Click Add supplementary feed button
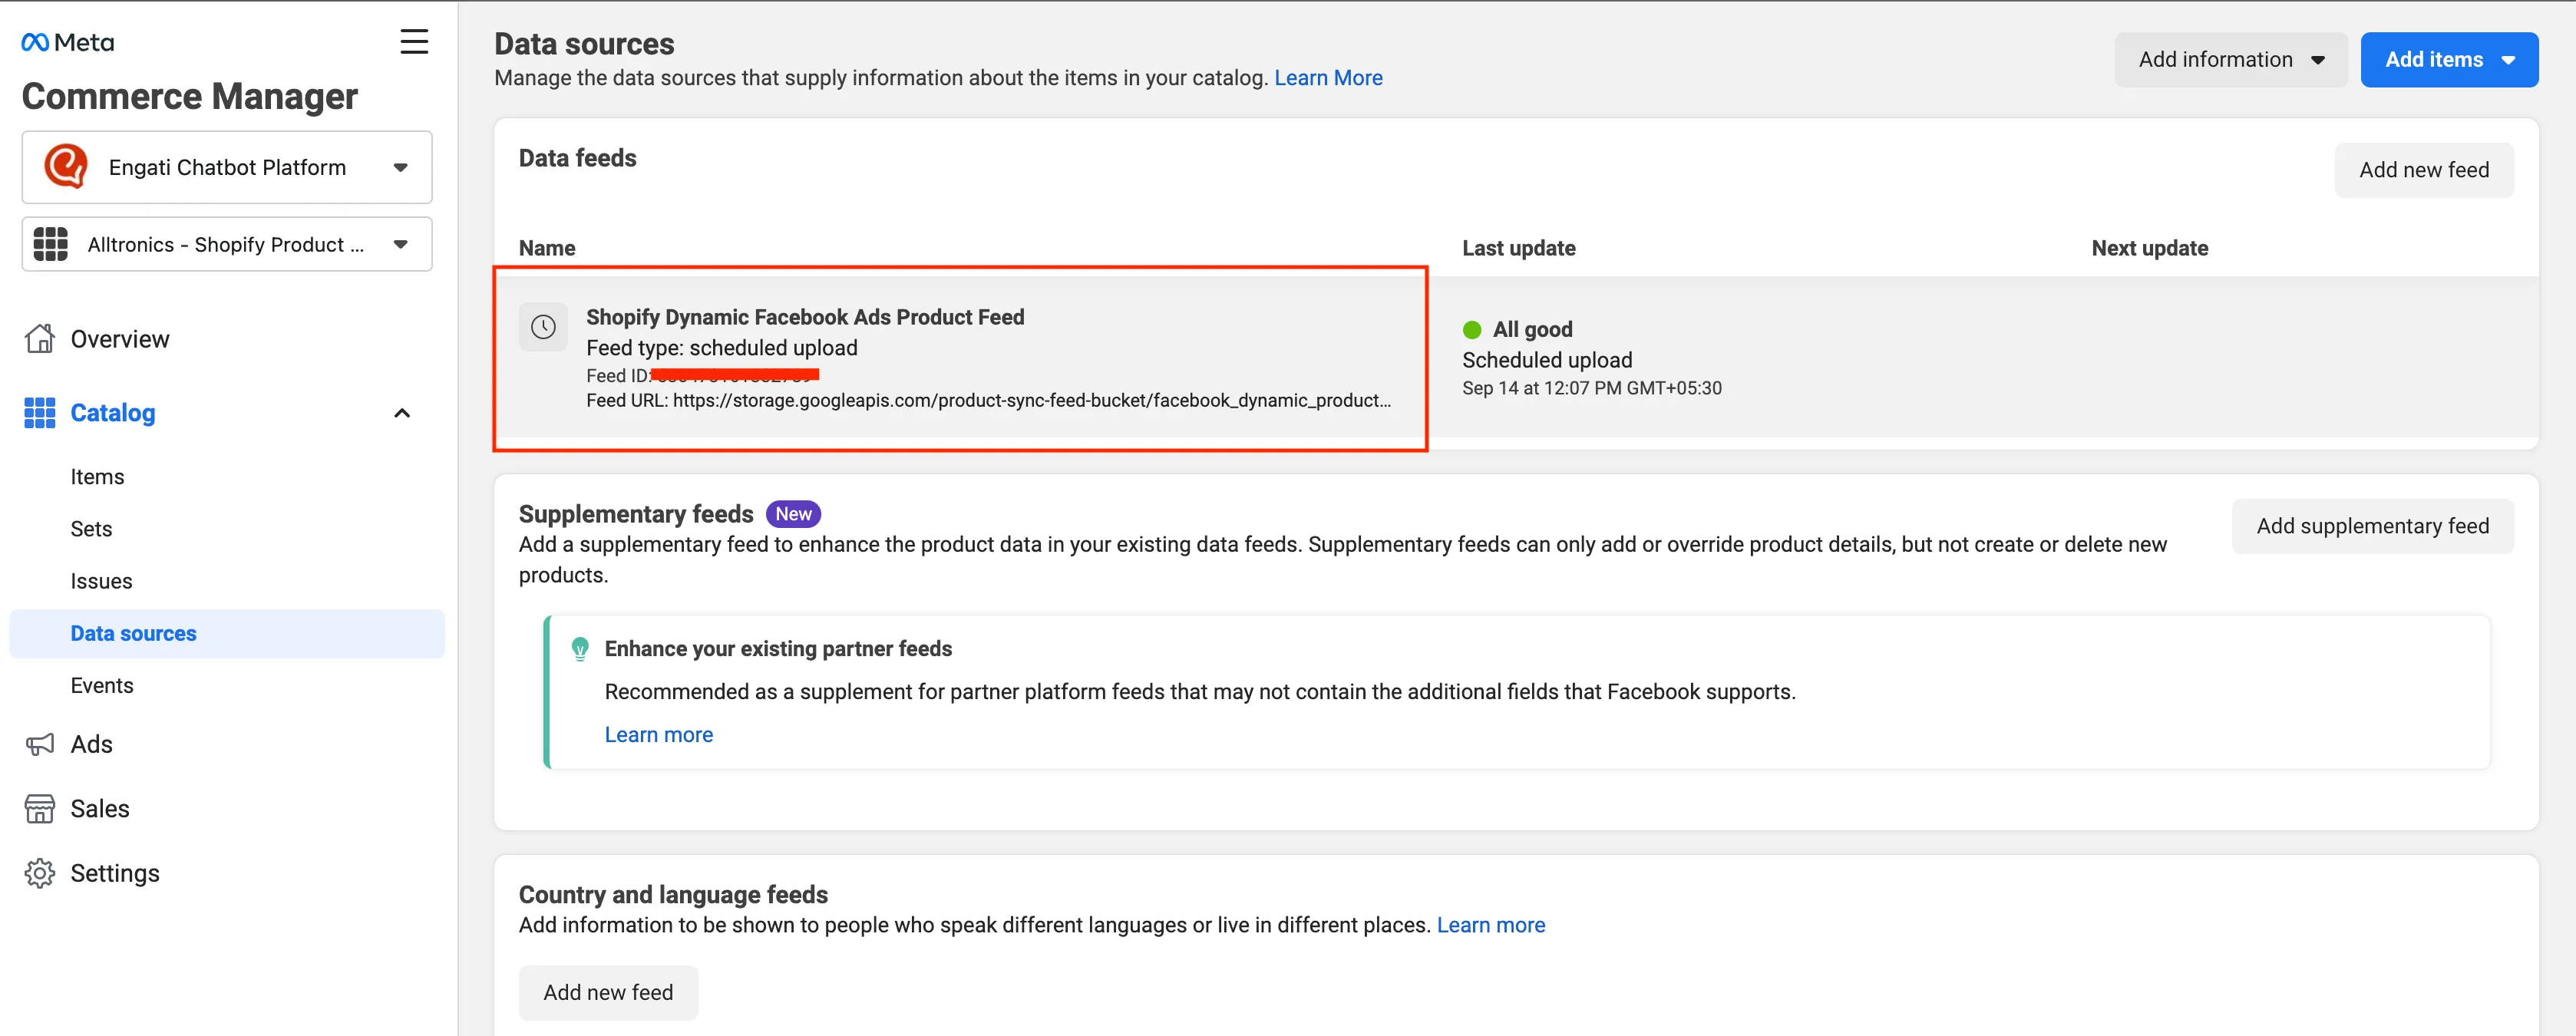 pos(2372,526)
